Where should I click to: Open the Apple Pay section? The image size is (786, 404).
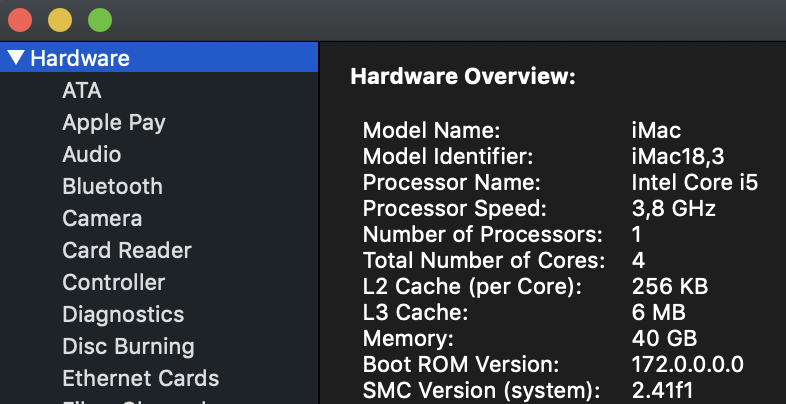click(113, 122)
